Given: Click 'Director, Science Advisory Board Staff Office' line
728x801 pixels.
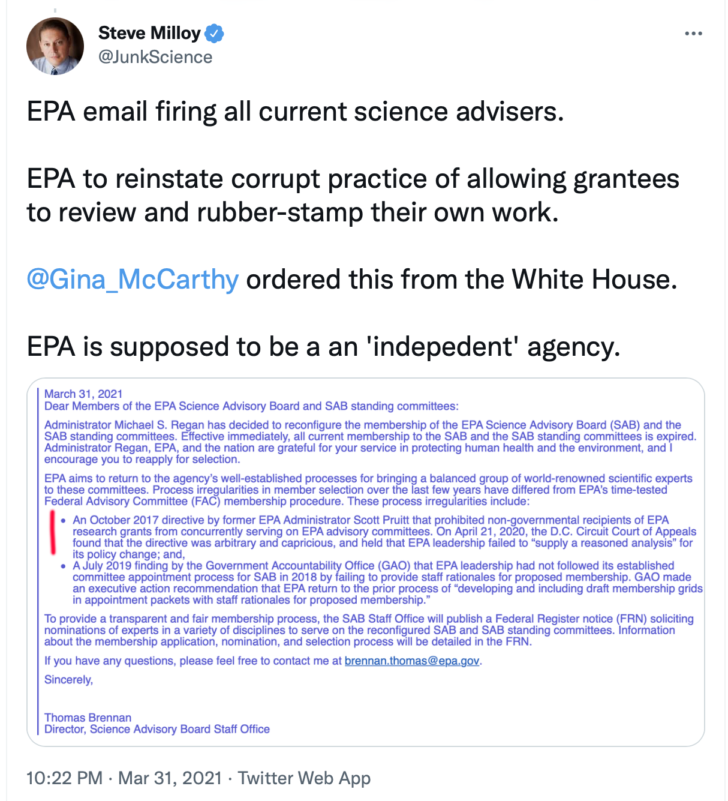Looking at the screenshot, I should (157, 729).
